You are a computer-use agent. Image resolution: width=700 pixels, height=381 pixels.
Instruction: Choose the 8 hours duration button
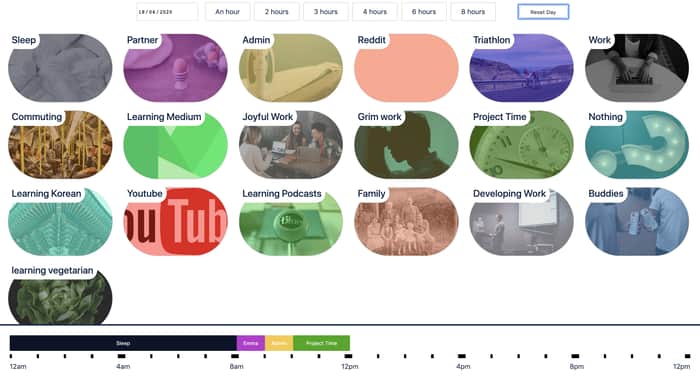pyautogui.click(x=473, y=12)
